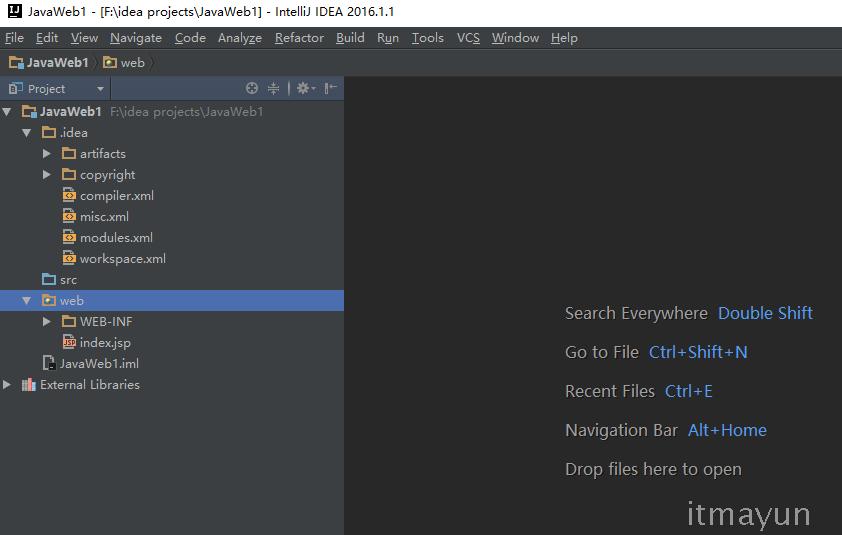Select workspace.xml in project tree

(x=122, y=258)
